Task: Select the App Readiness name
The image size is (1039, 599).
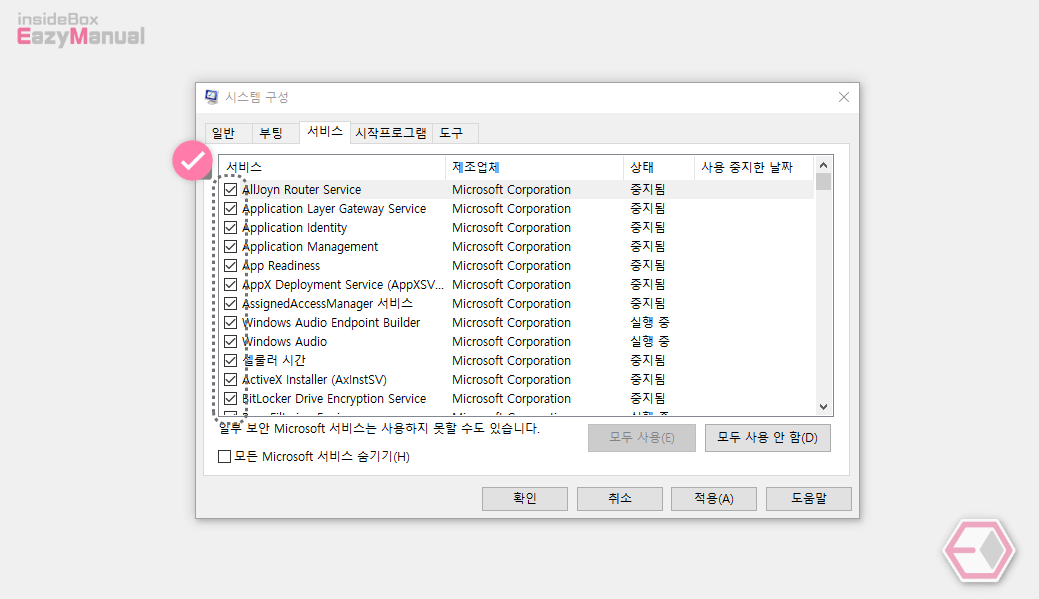Action: [281, 266]
